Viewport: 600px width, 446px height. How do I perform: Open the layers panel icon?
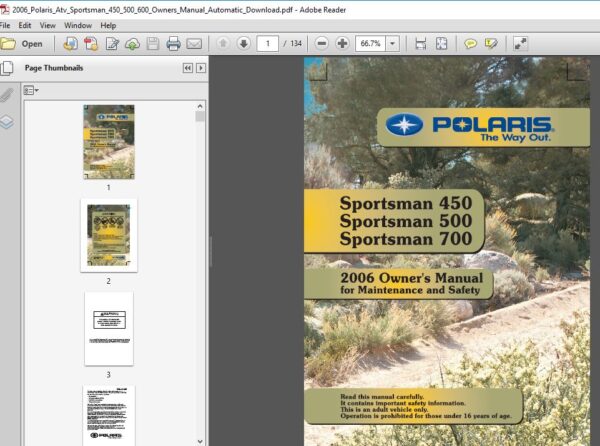point(7,122)
